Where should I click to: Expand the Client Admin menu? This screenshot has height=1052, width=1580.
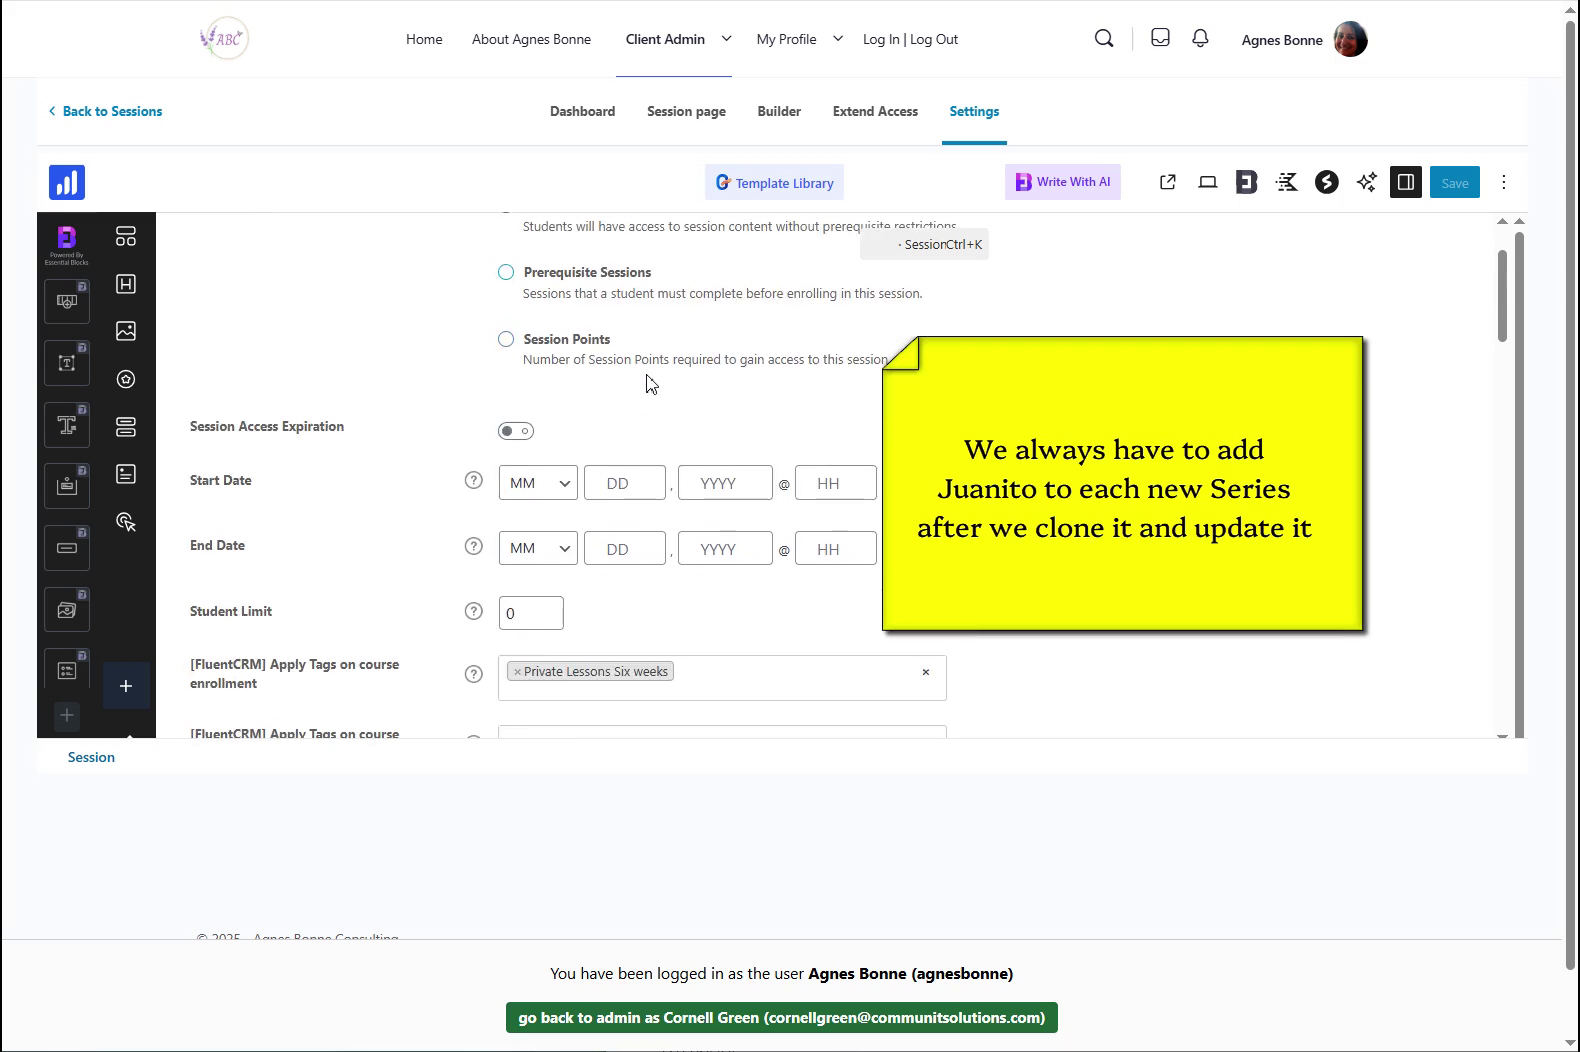pyautogui.click(x=726, y=39)
